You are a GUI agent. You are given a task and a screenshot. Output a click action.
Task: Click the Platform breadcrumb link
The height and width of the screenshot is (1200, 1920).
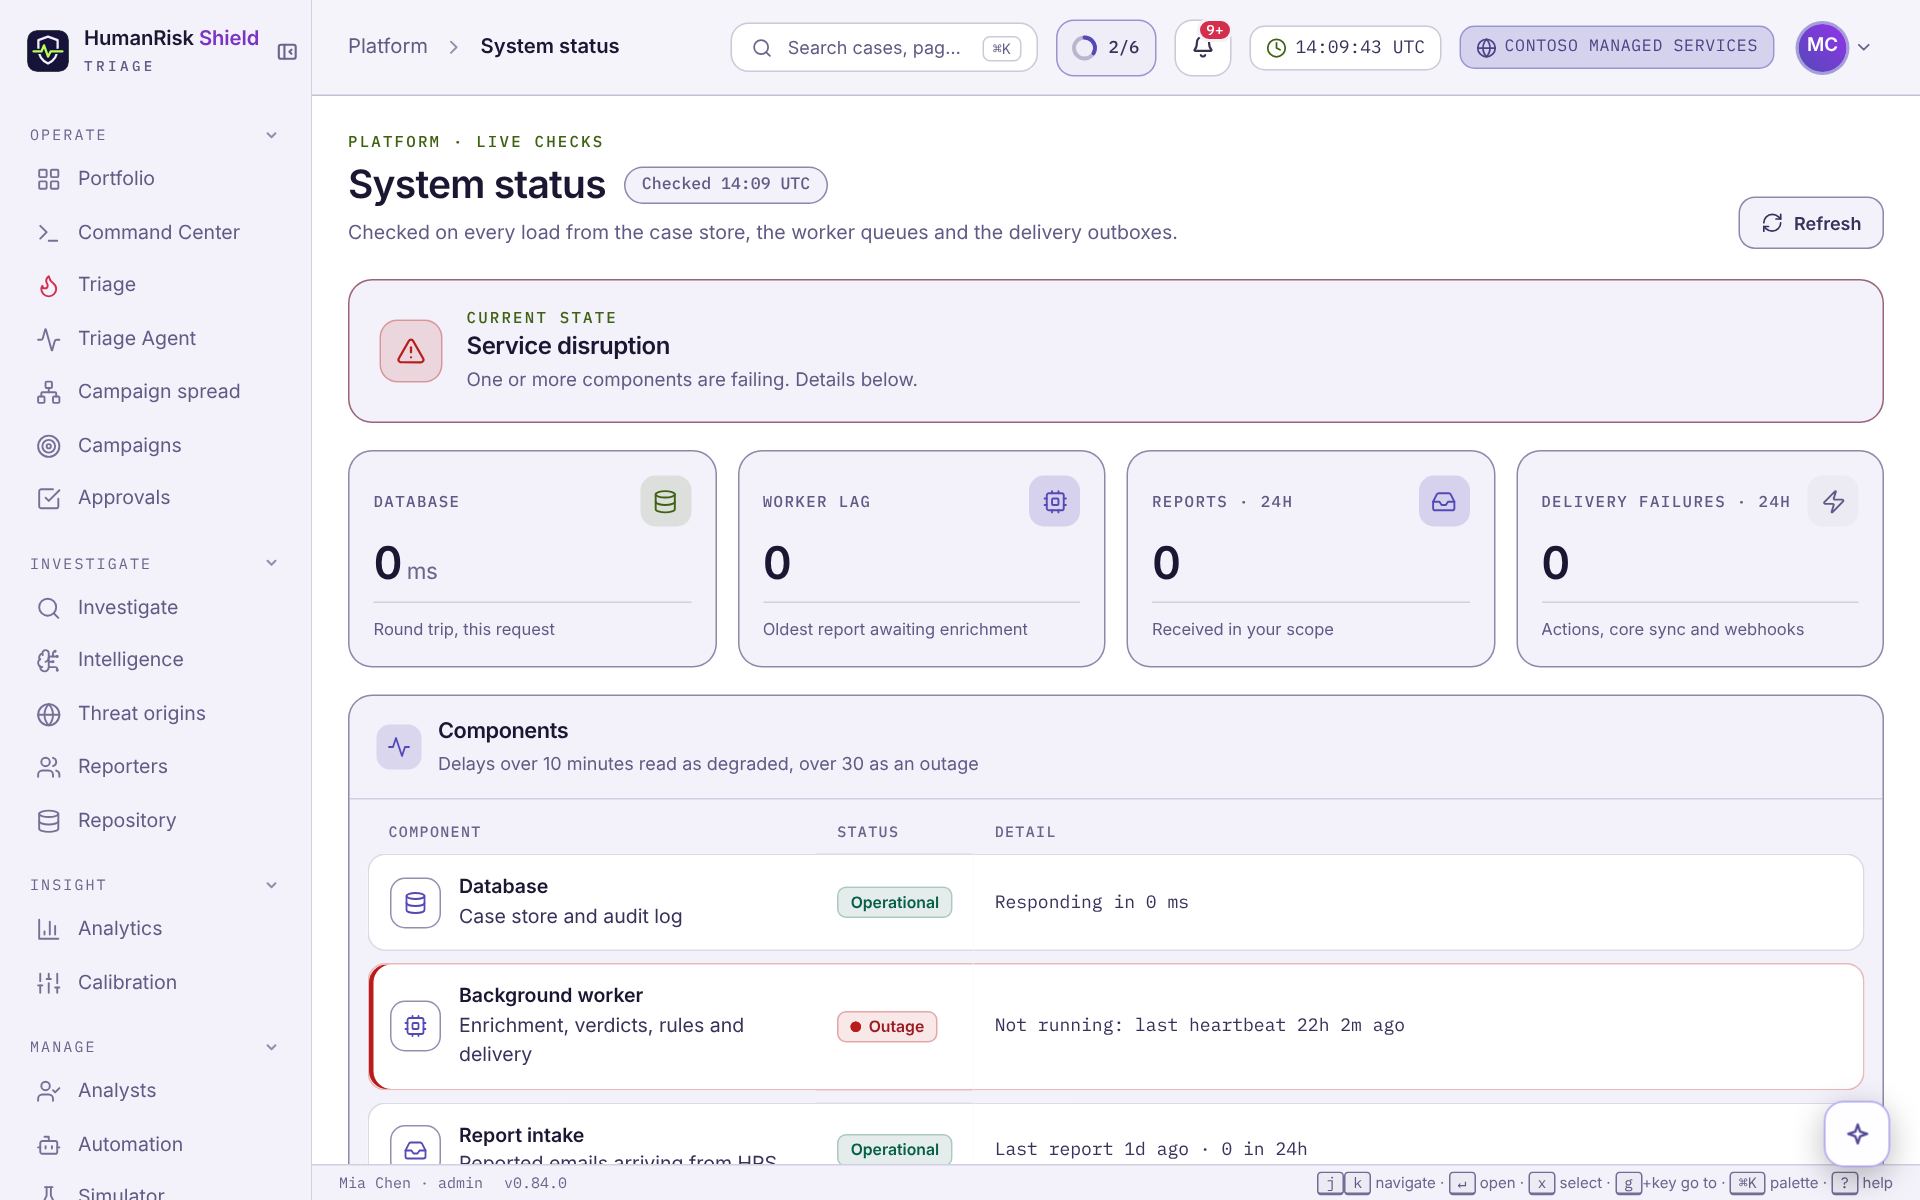tap(387, 46)
